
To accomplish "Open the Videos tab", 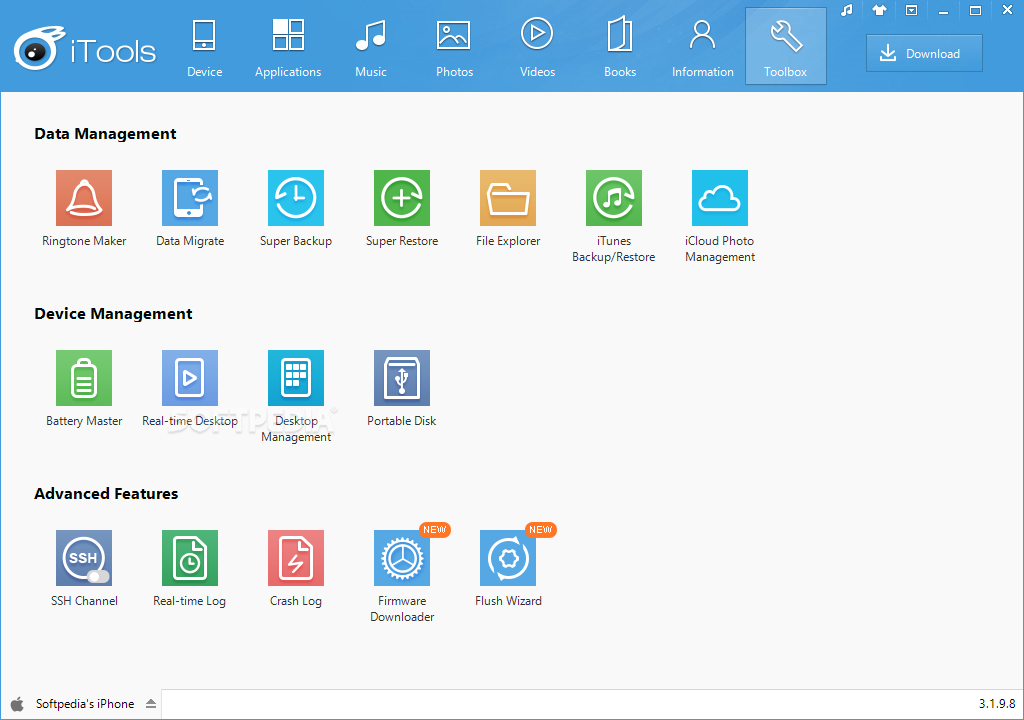I will [537, 47].
